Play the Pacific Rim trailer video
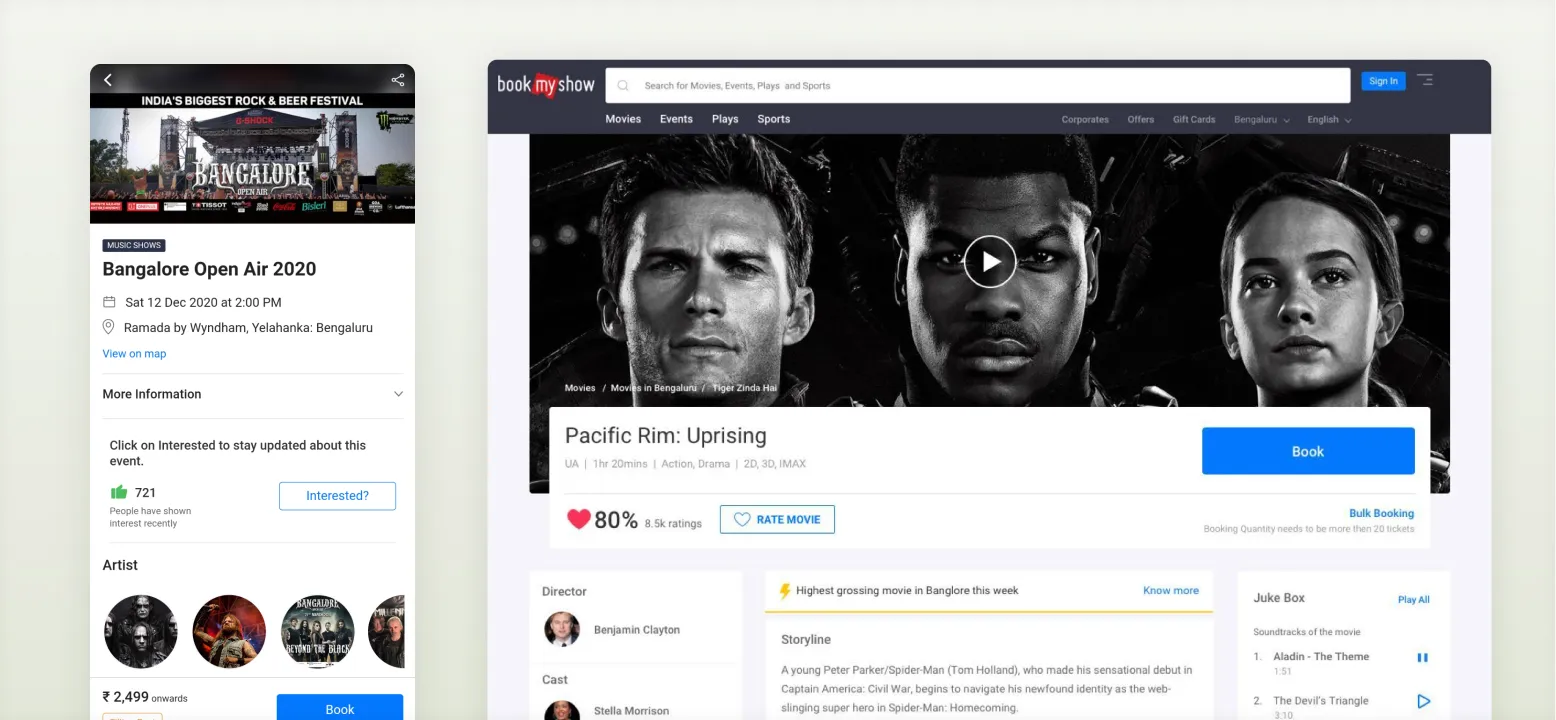Image resolution: width=1556 pixels, height=720 pixels. [990, 262]
